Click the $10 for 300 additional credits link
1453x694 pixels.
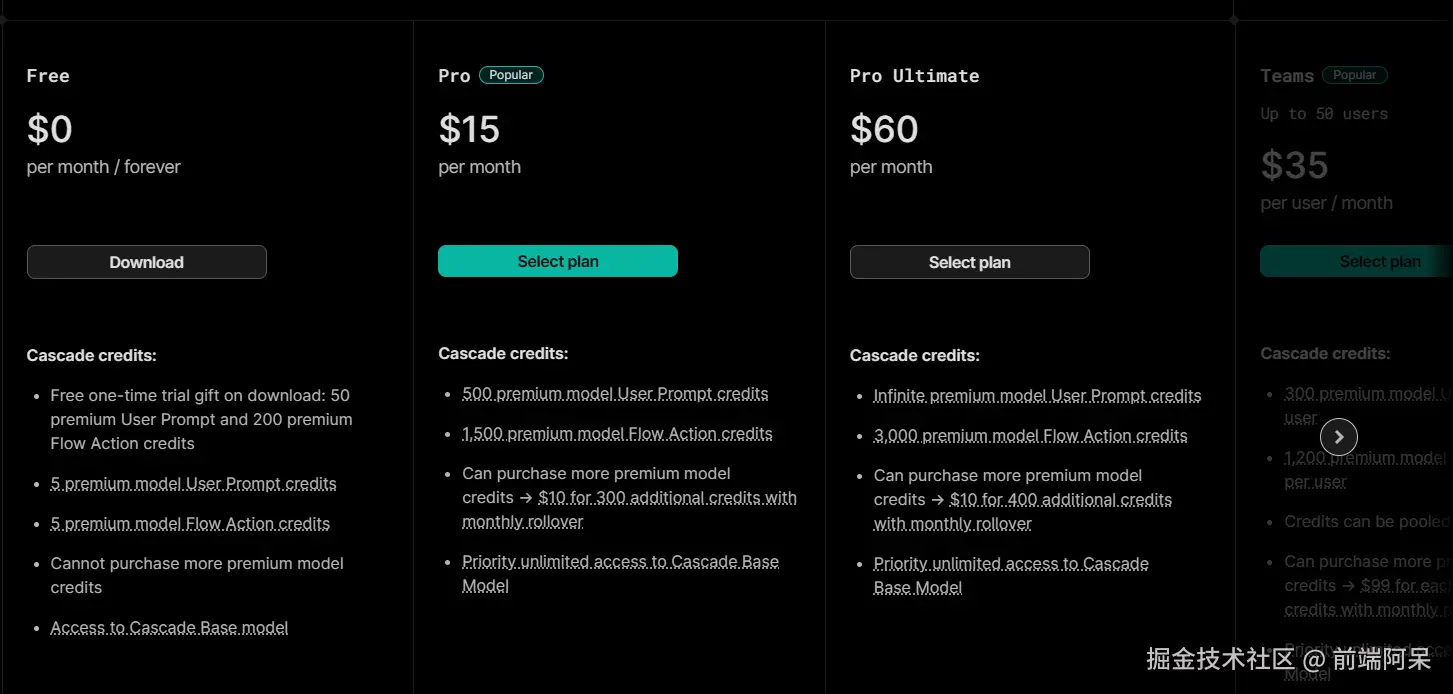coord(667,498)
